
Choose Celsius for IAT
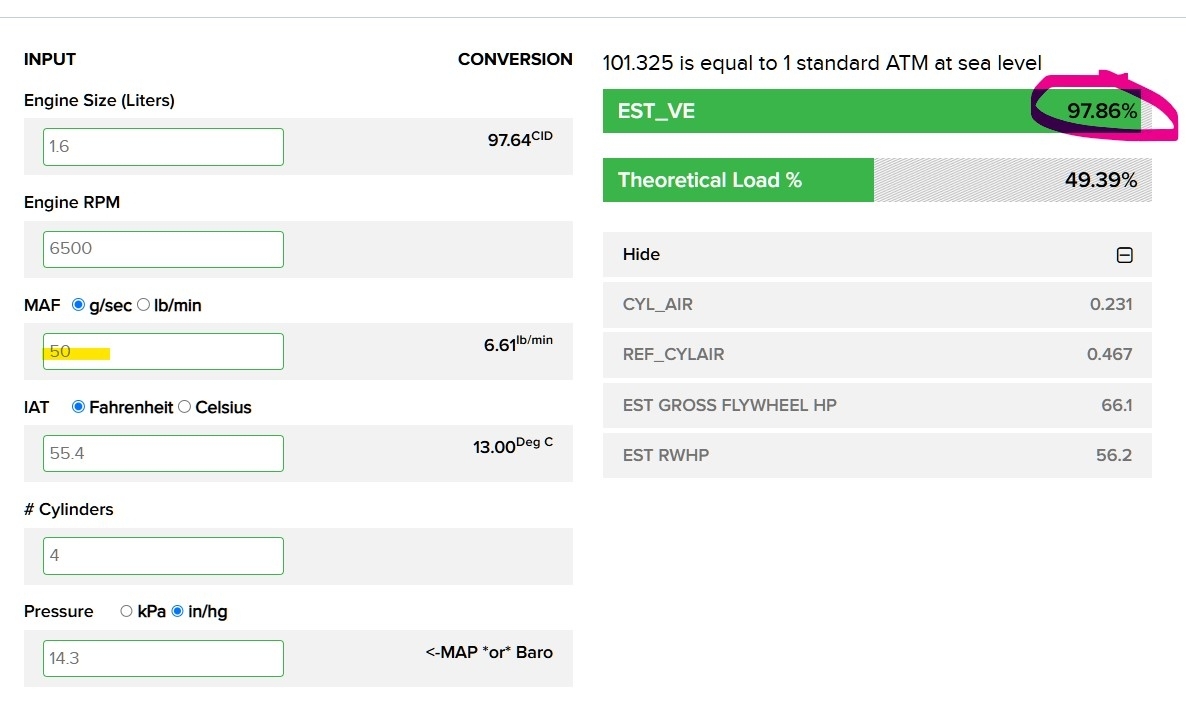point(184,407)
